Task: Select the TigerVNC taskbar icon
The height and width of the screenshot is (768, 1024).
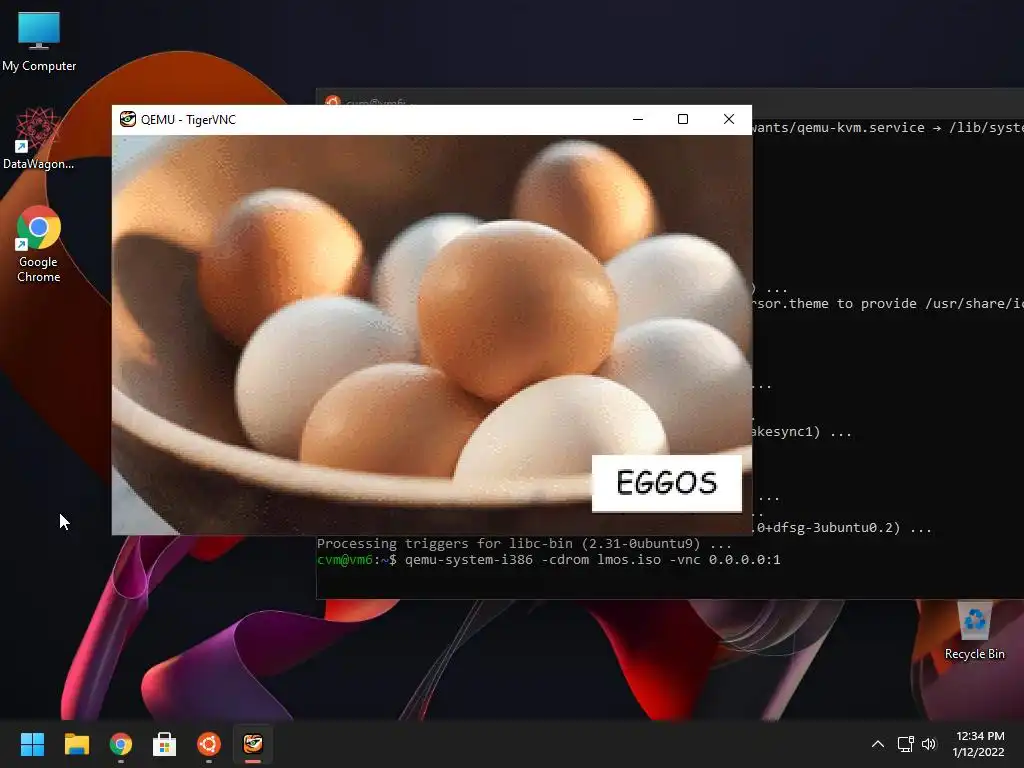Action: 253,744
